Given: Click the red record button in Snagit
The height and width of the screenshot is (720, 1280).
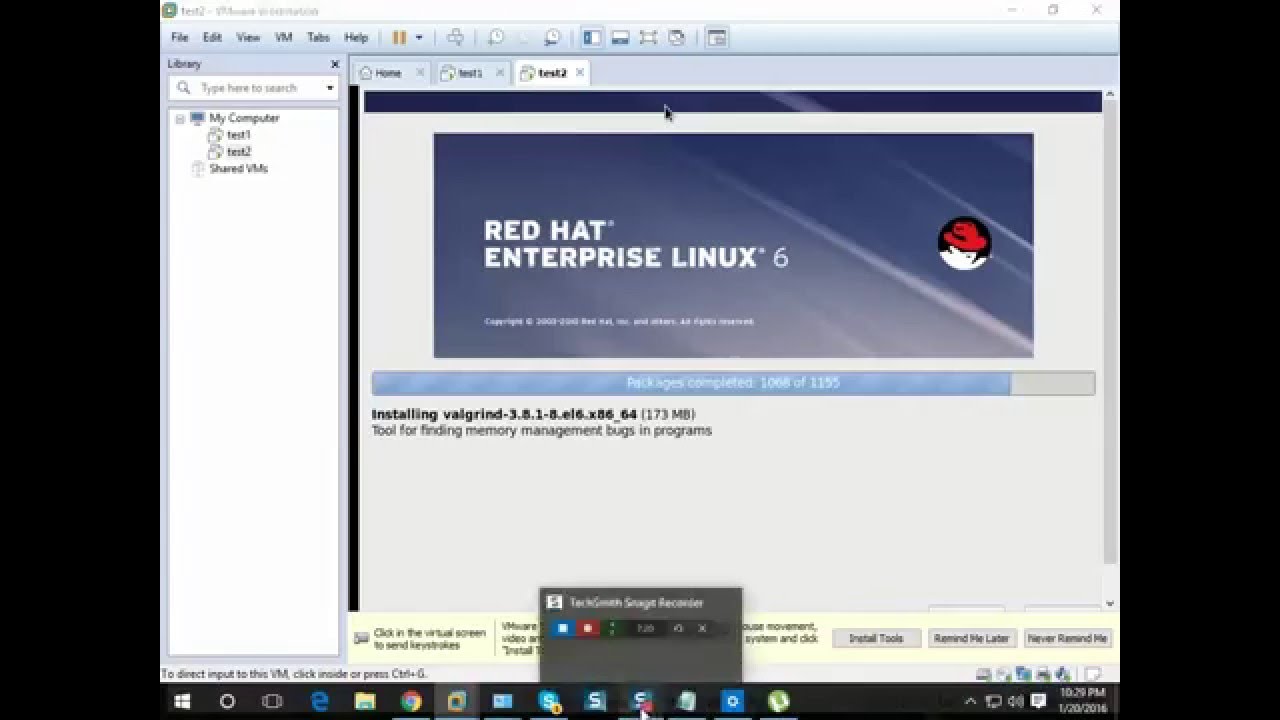Looking at the screenshot, I should (x=588, y=628).
